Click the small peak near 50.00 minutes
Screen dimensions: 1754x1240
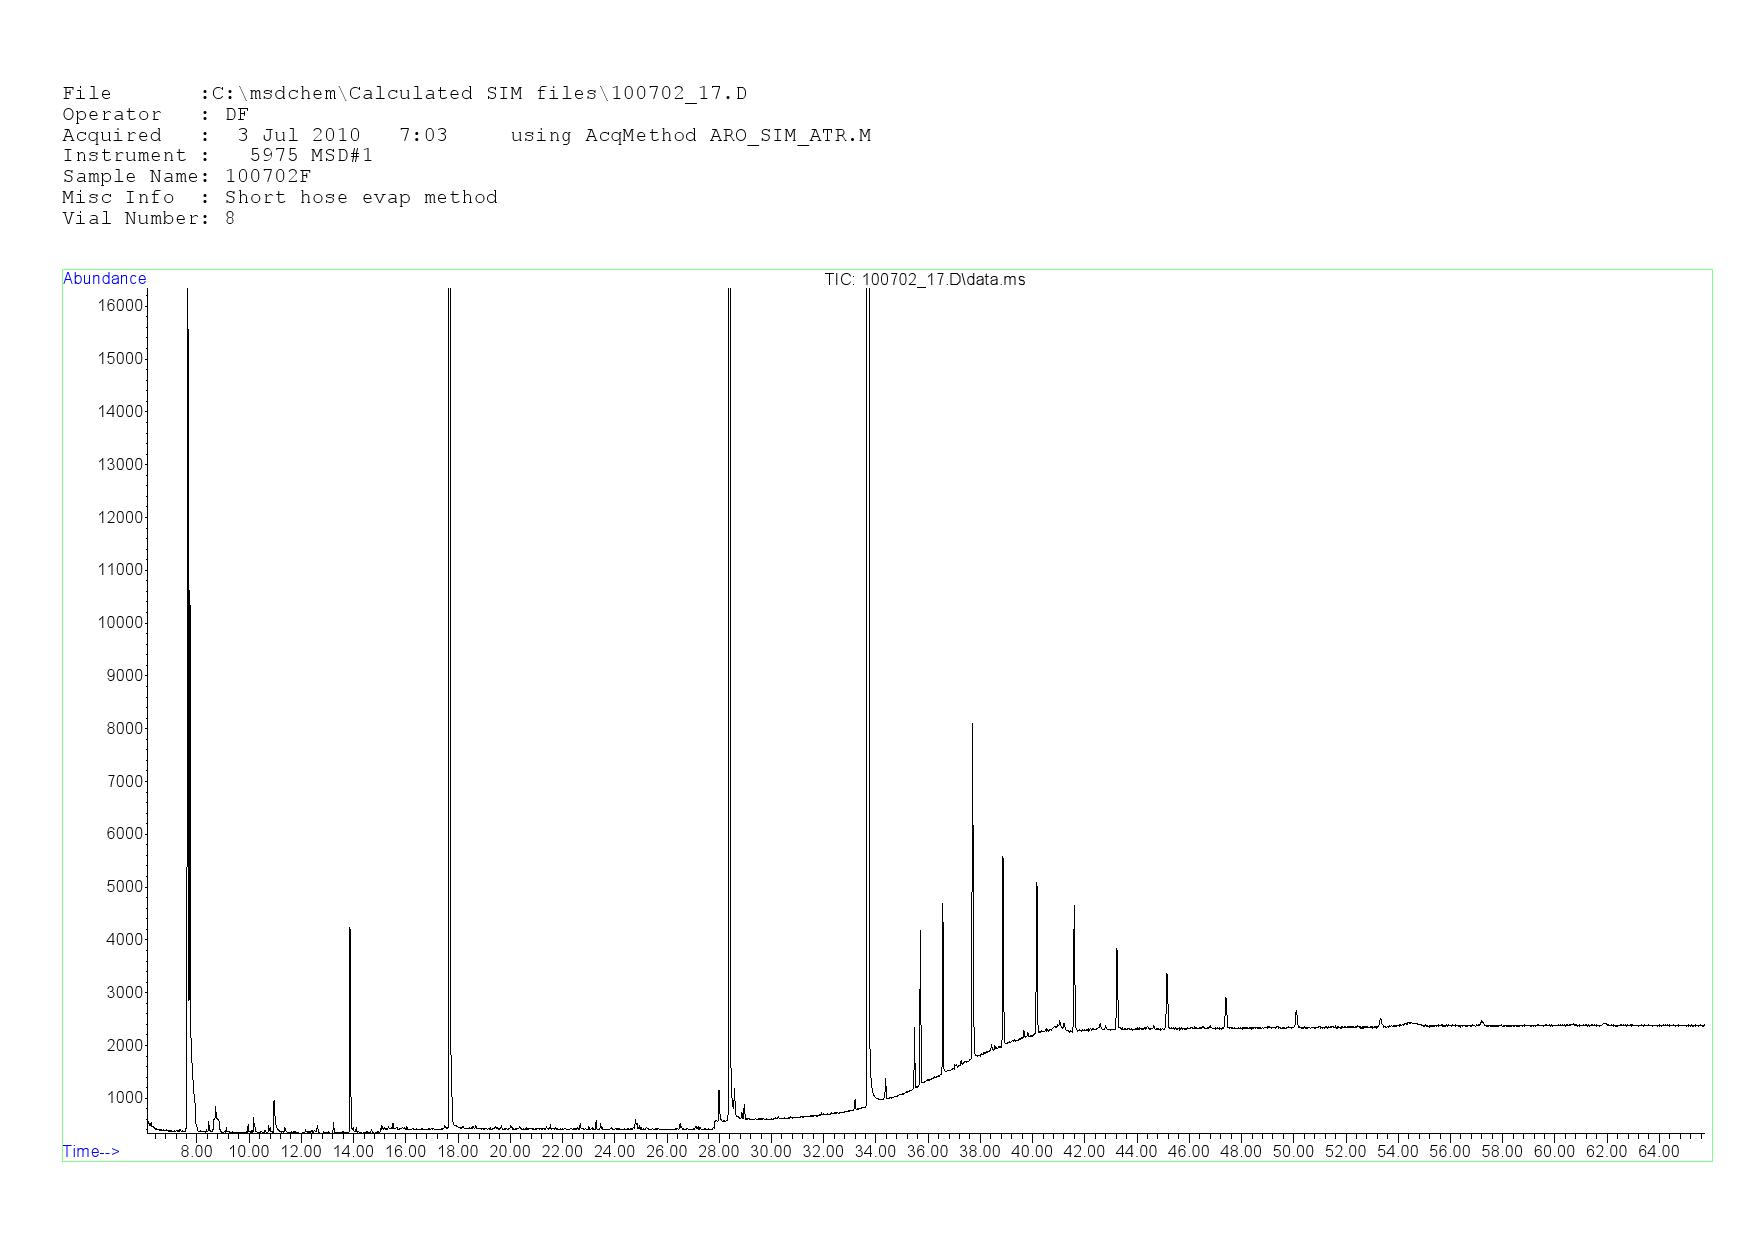1296,1012
